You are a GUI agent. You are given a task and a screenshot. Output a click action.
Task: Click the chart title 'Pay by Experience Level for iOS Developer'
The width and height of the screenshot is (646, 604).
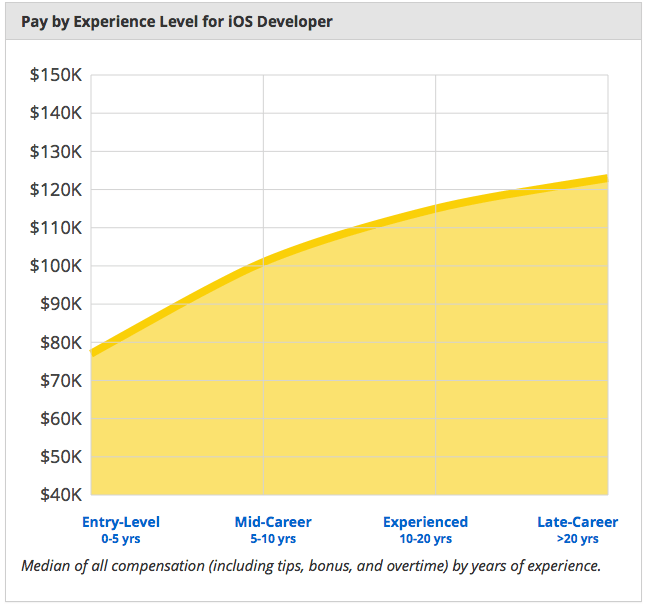click(x=177, y=22)
